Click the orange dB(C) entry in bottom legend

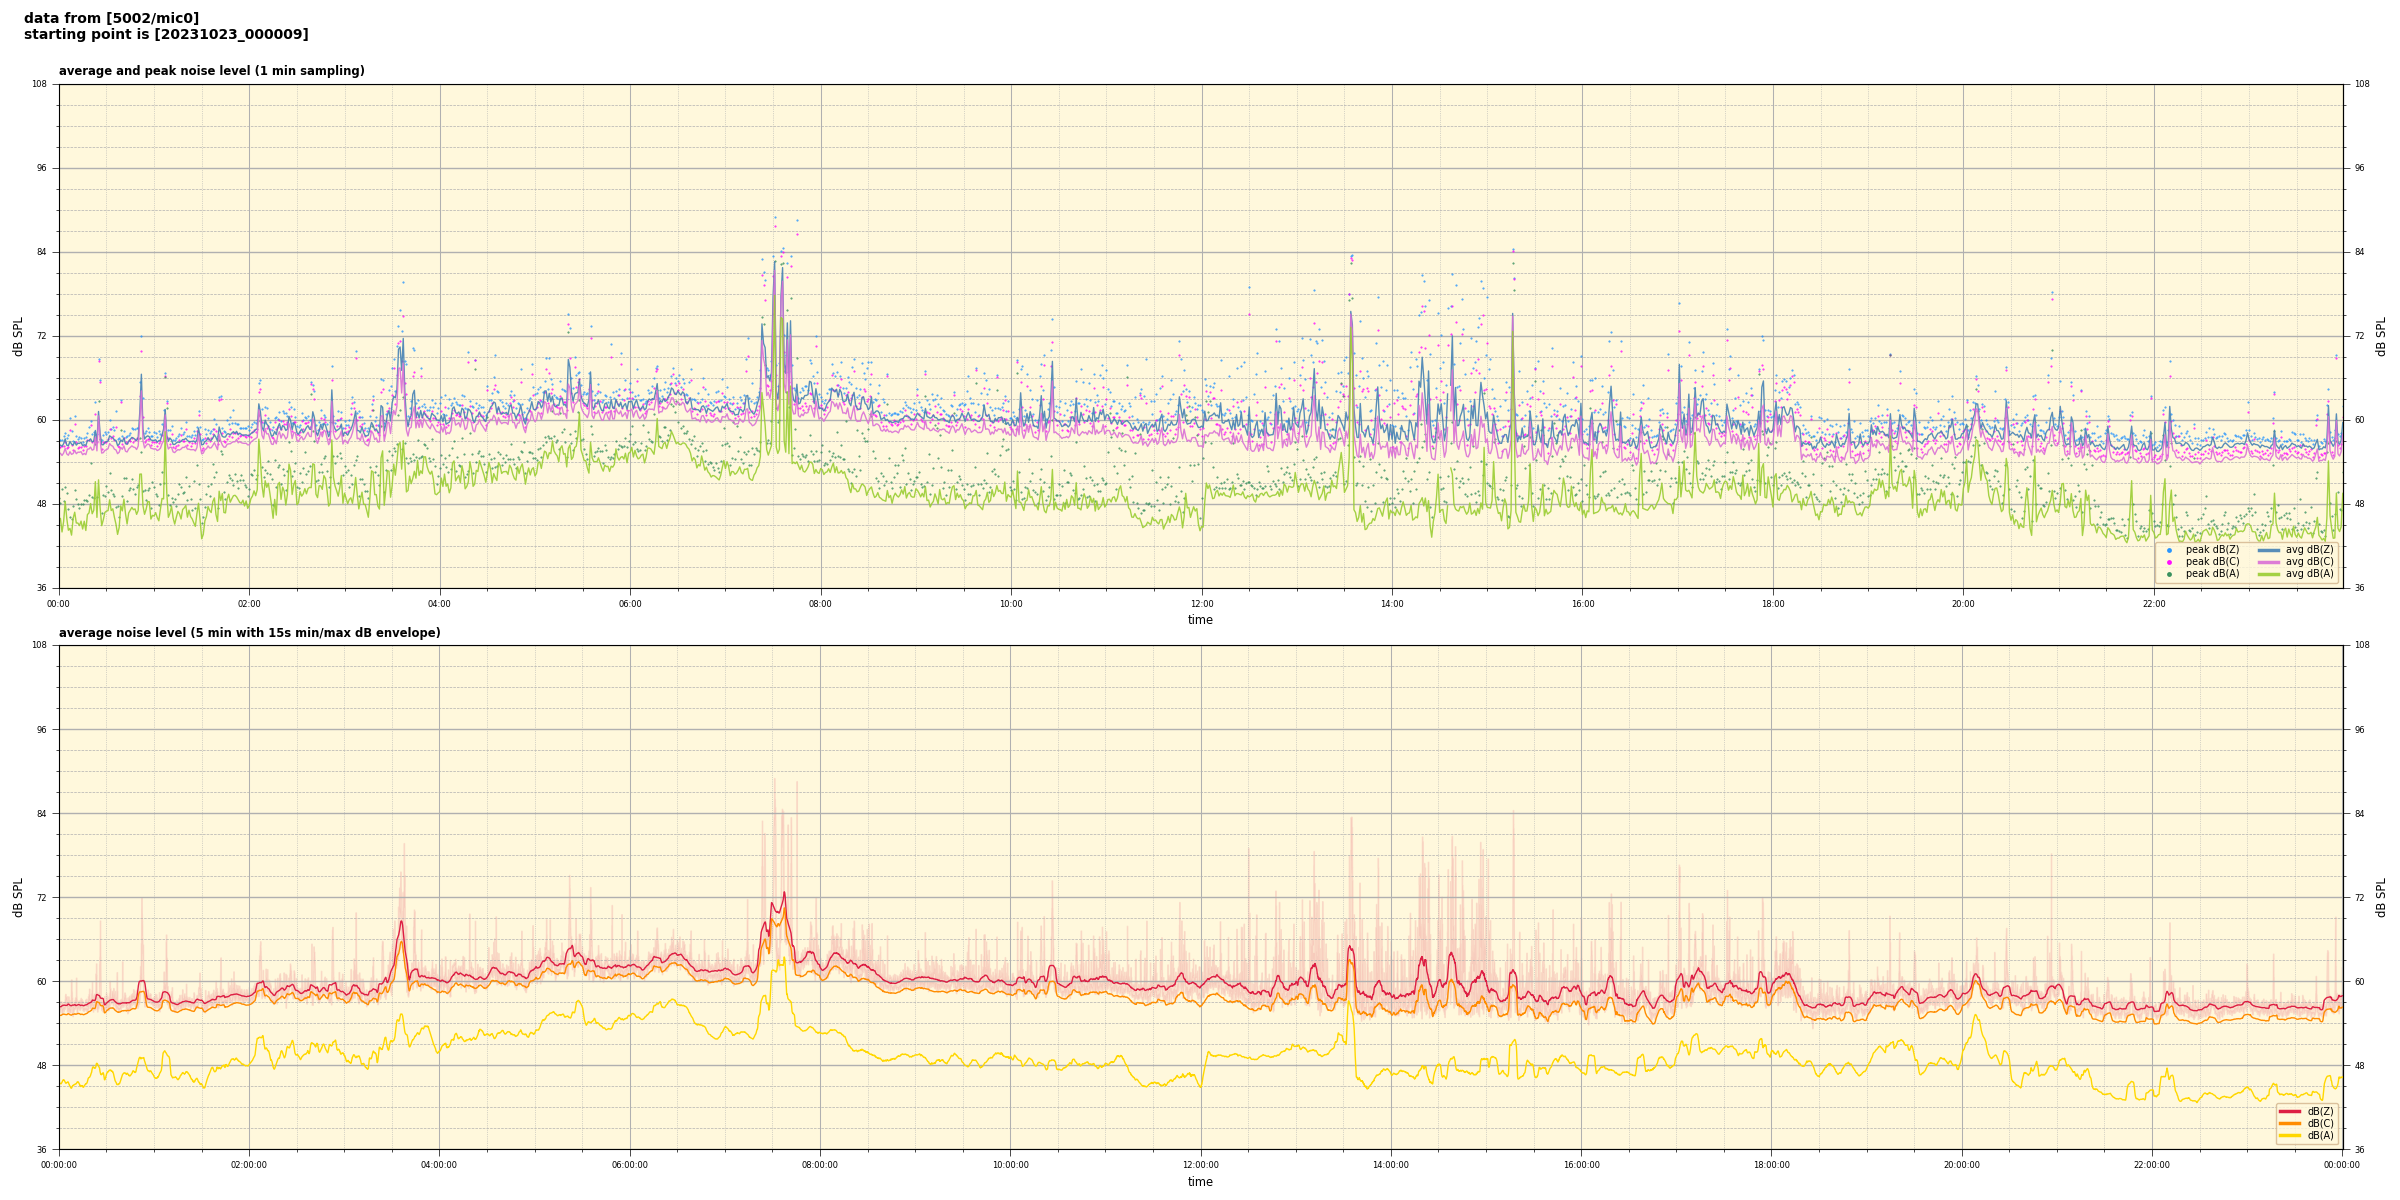tap(2290, 1123)
